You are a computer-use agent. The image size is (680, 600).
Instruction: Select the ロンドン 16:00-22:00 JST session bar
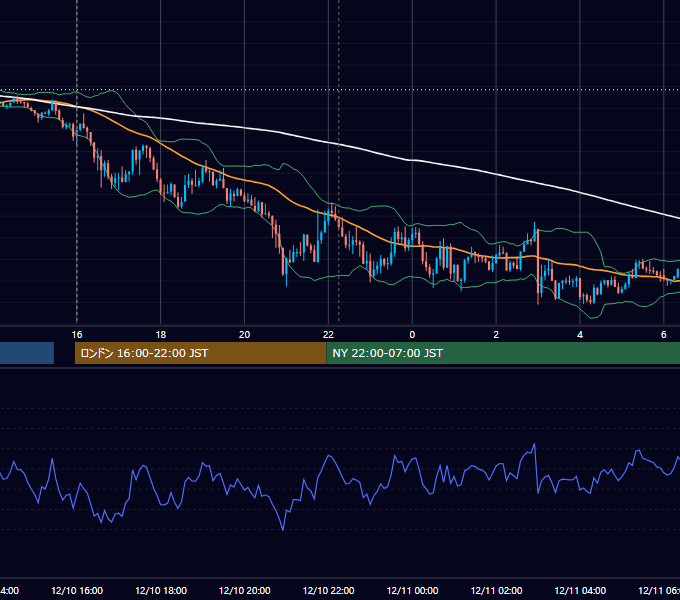click(200, 353)
